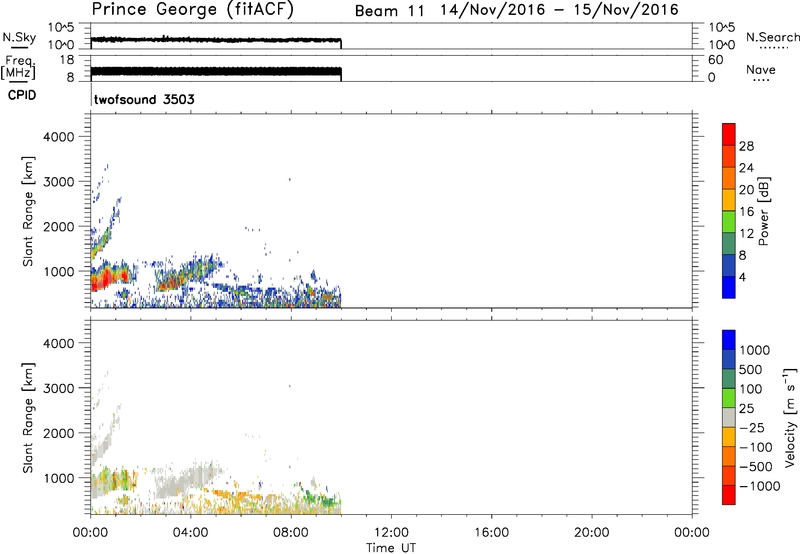Click the '500' label on the velocity colorbar
Image resolution: width=800 pixels, height=554 pixels.
point(751,370)
